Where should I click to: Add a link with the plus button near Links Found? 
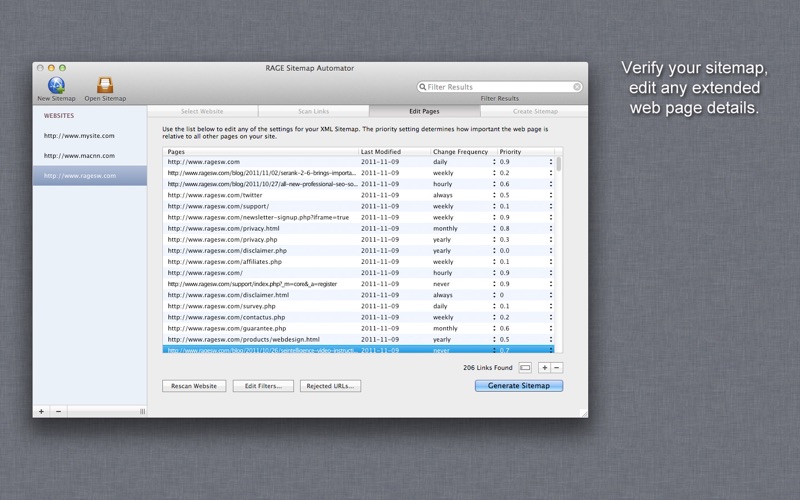pos(544,367)
